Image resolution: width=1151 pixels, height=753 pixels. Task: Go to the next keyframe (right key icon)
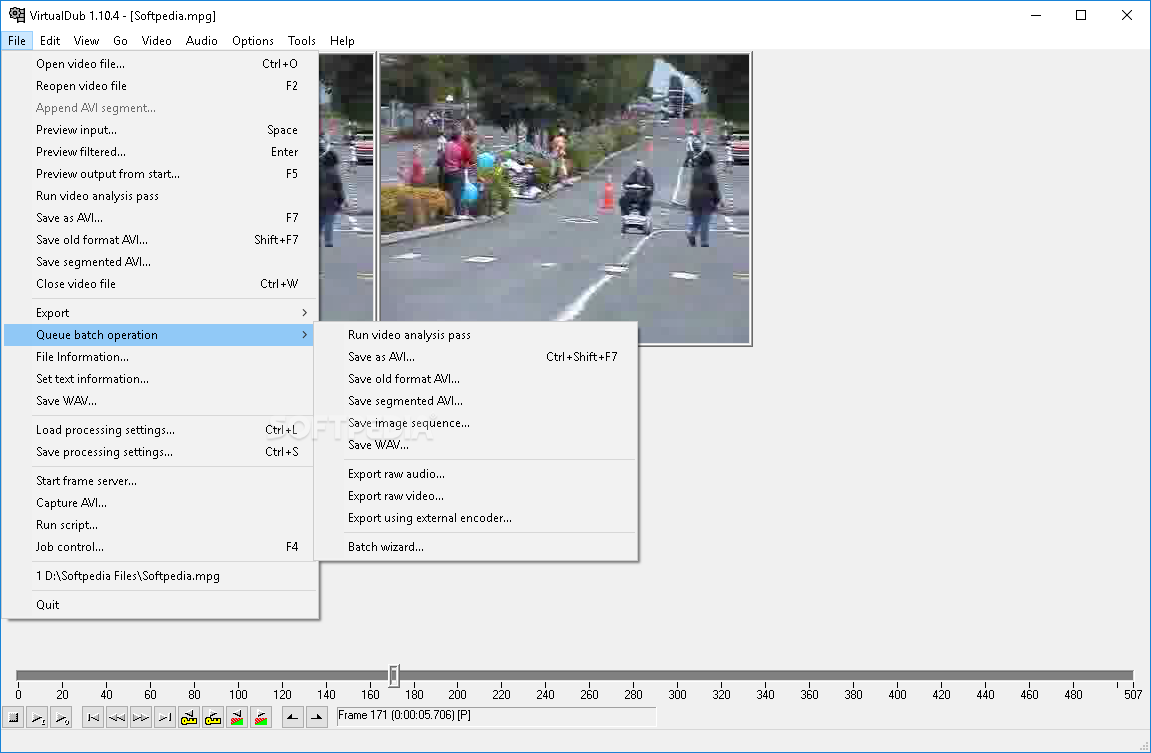coord(213,717)
